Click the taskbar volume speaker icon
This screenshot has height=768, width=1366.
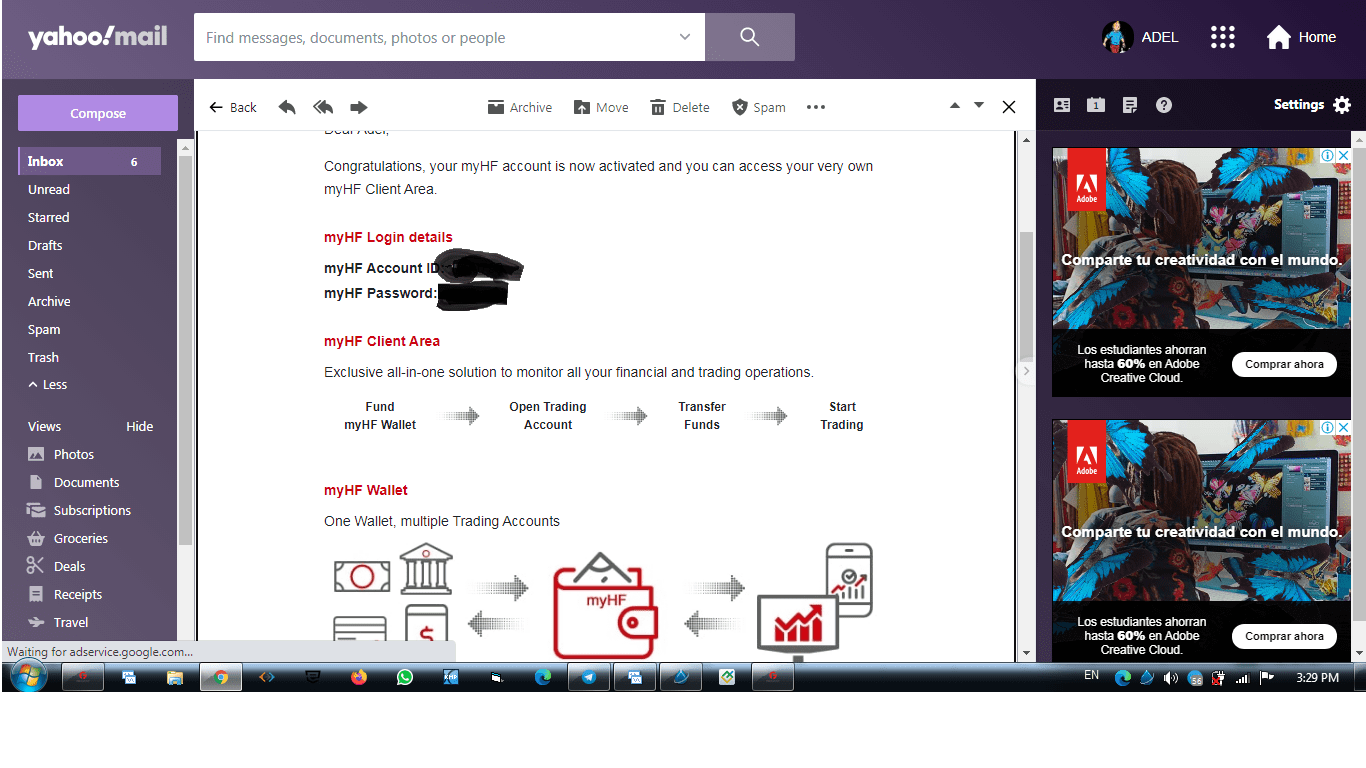[x=1171, y=678]
